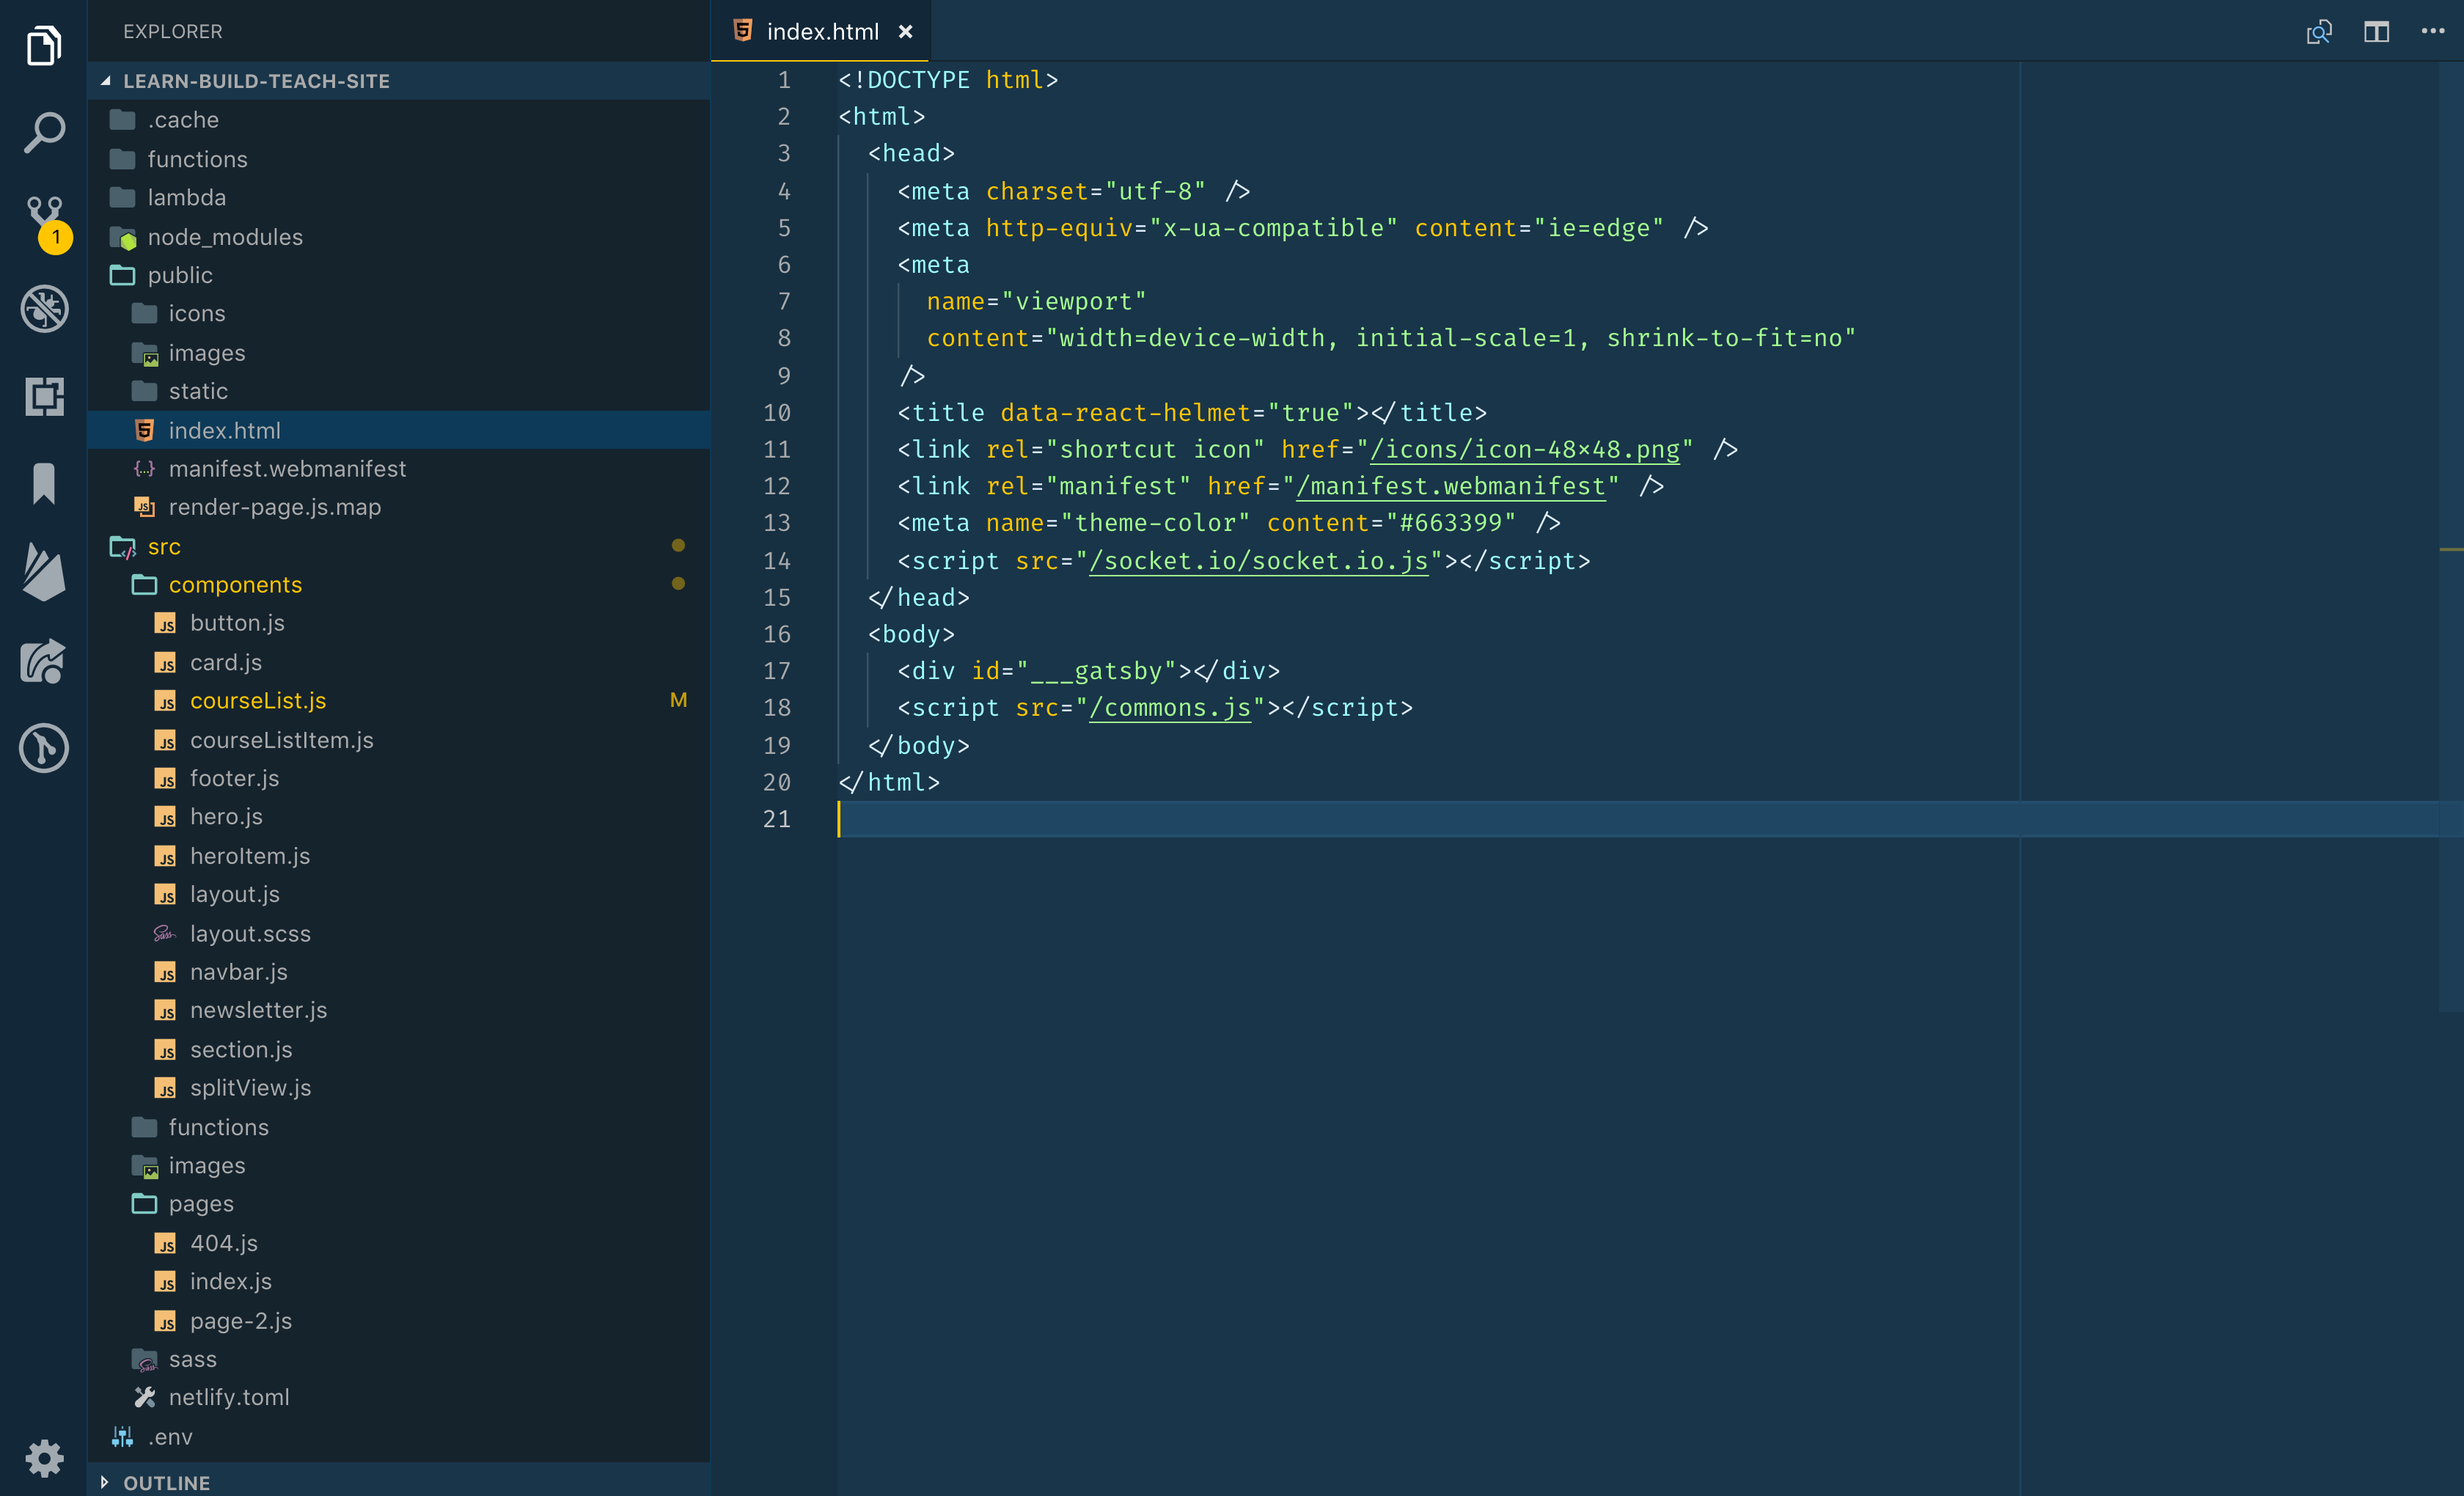Open the .env file

399,1437
